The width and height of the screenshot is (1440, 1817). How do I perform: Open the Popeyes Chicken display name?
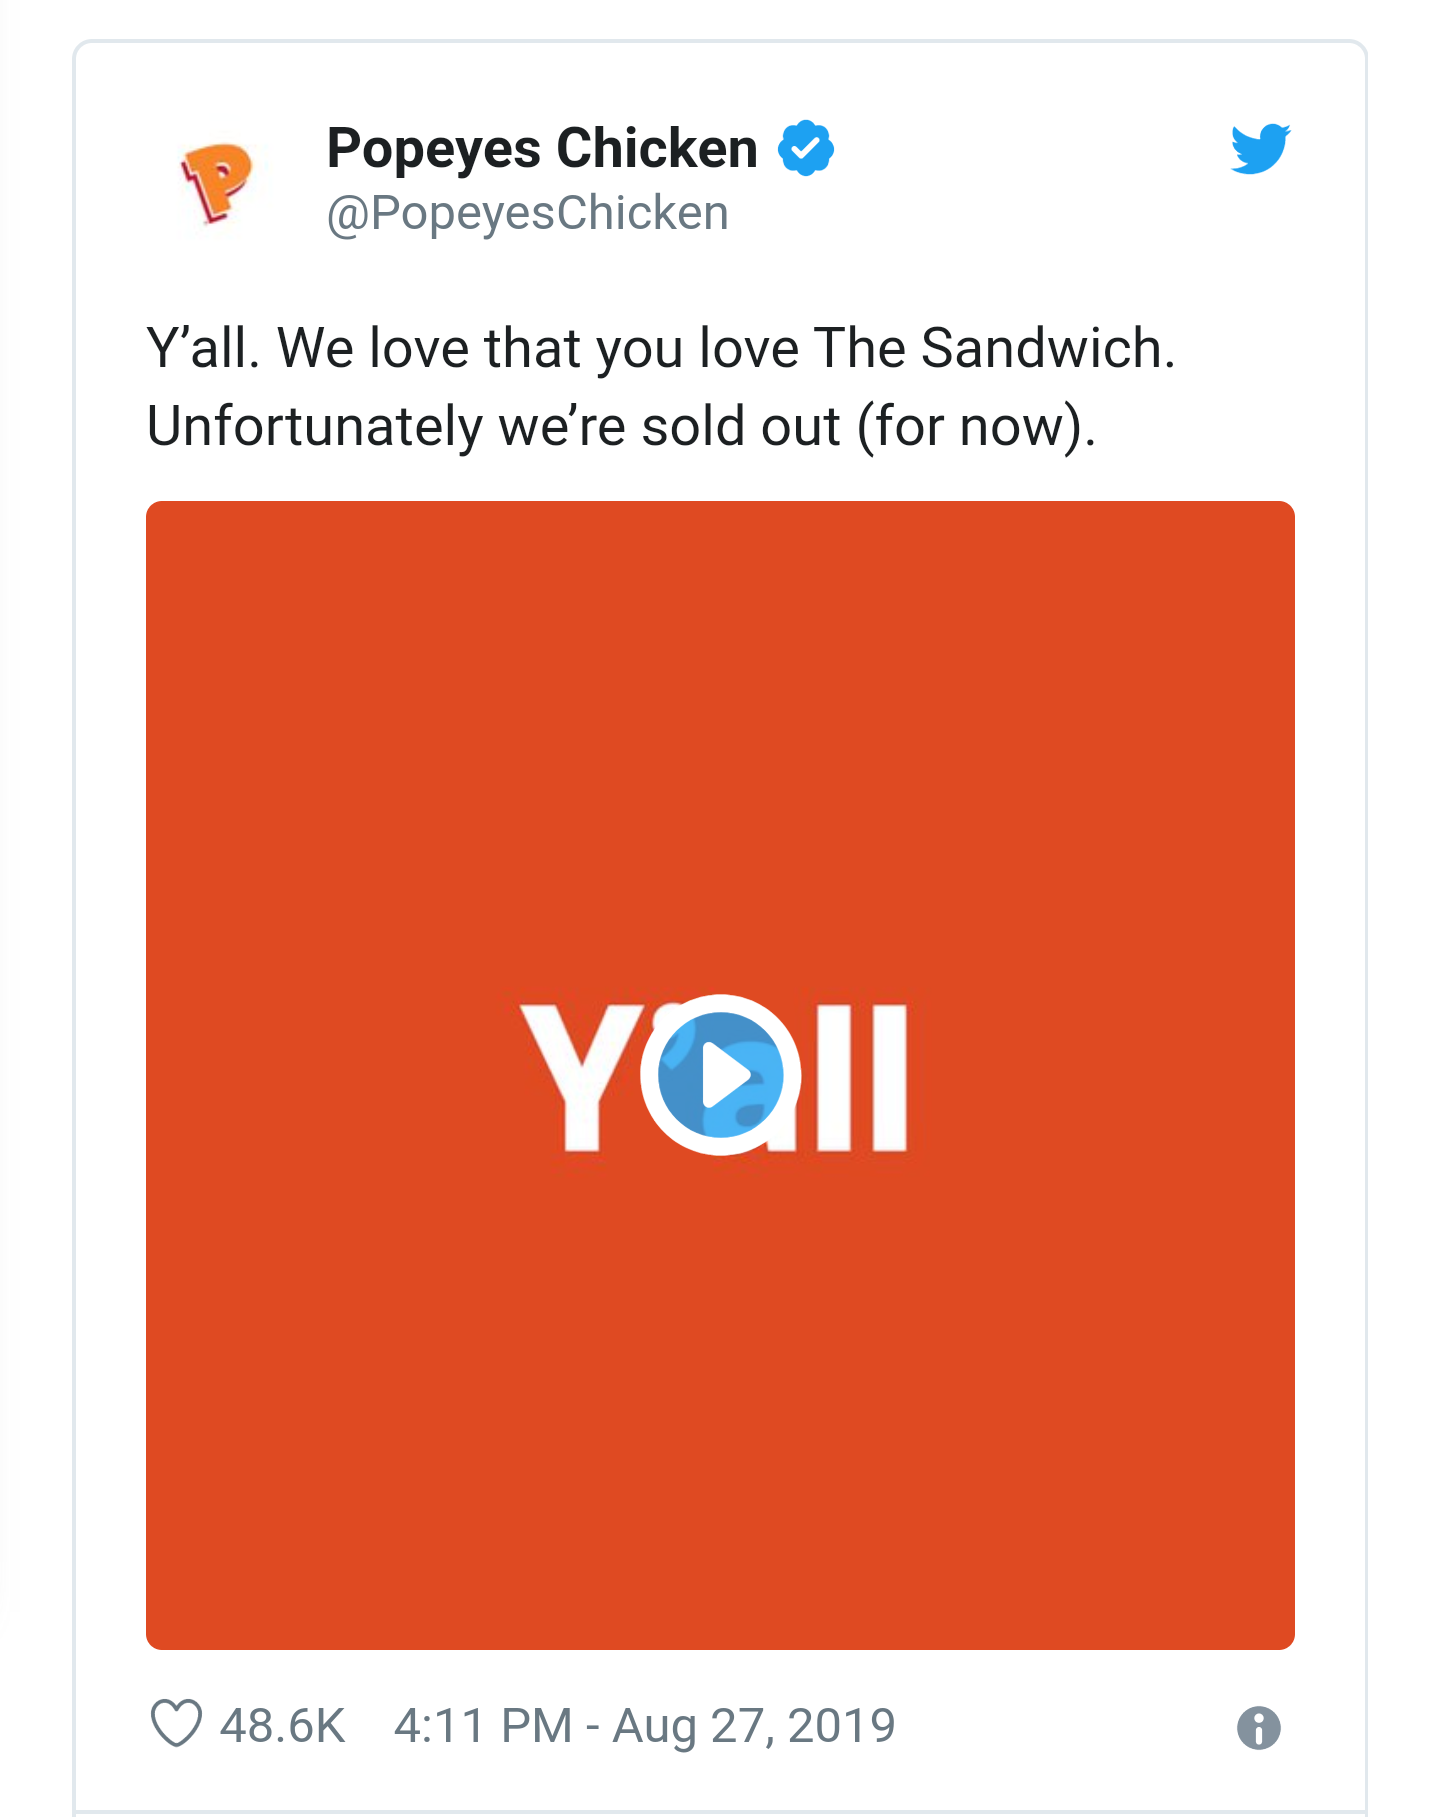(x=542, y=149)
